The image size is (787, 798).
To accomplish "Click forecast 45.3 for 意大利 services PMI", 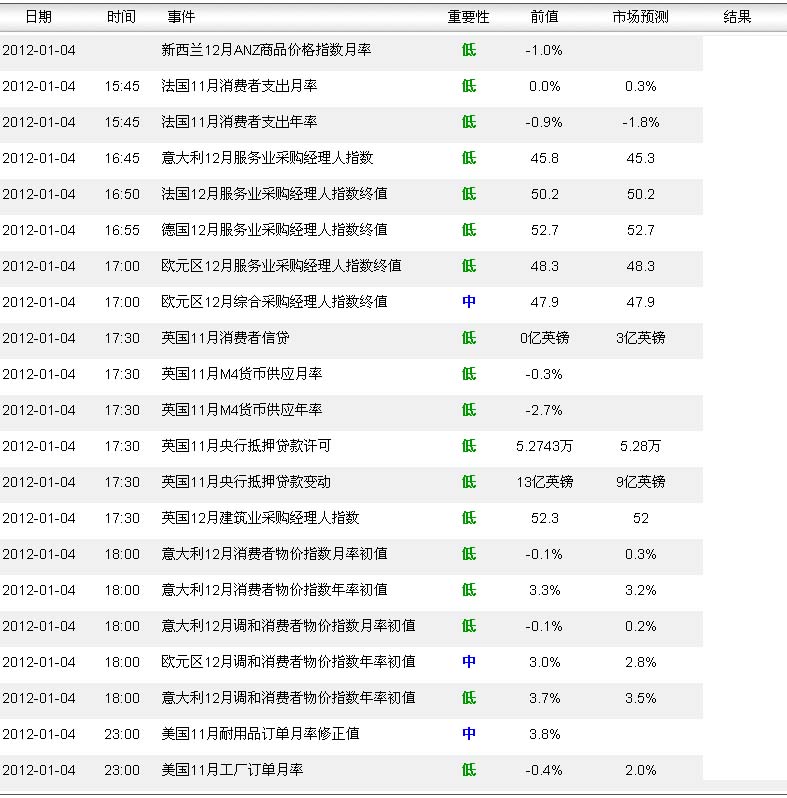I will point(640,158).
